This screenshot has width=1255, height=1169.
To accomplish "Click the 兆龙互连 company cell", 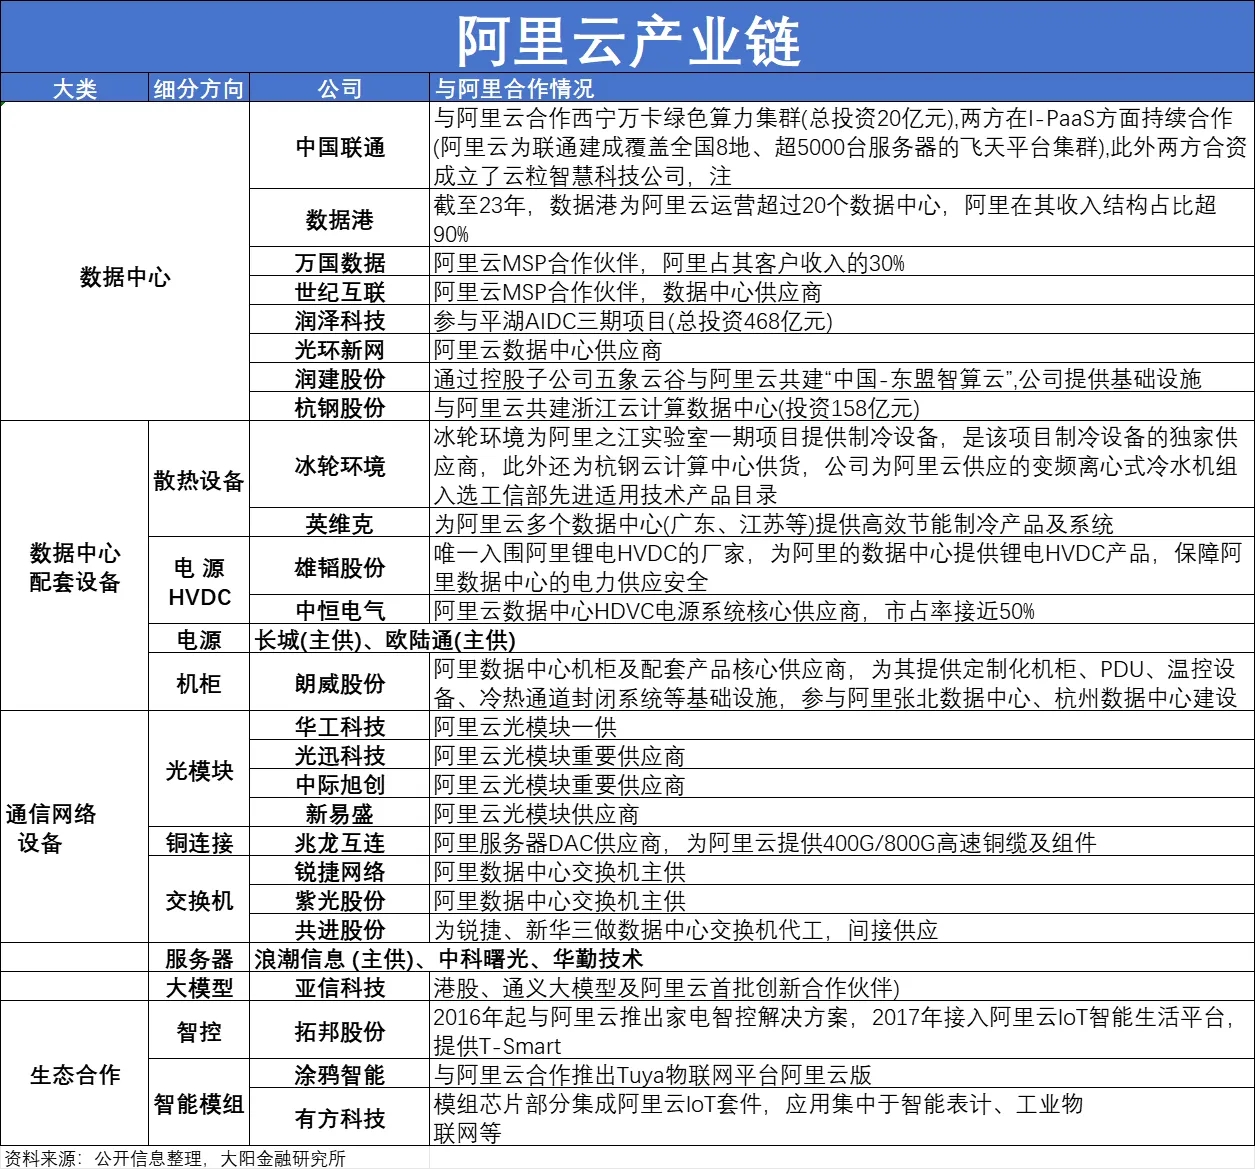I will tap(340, 843).
